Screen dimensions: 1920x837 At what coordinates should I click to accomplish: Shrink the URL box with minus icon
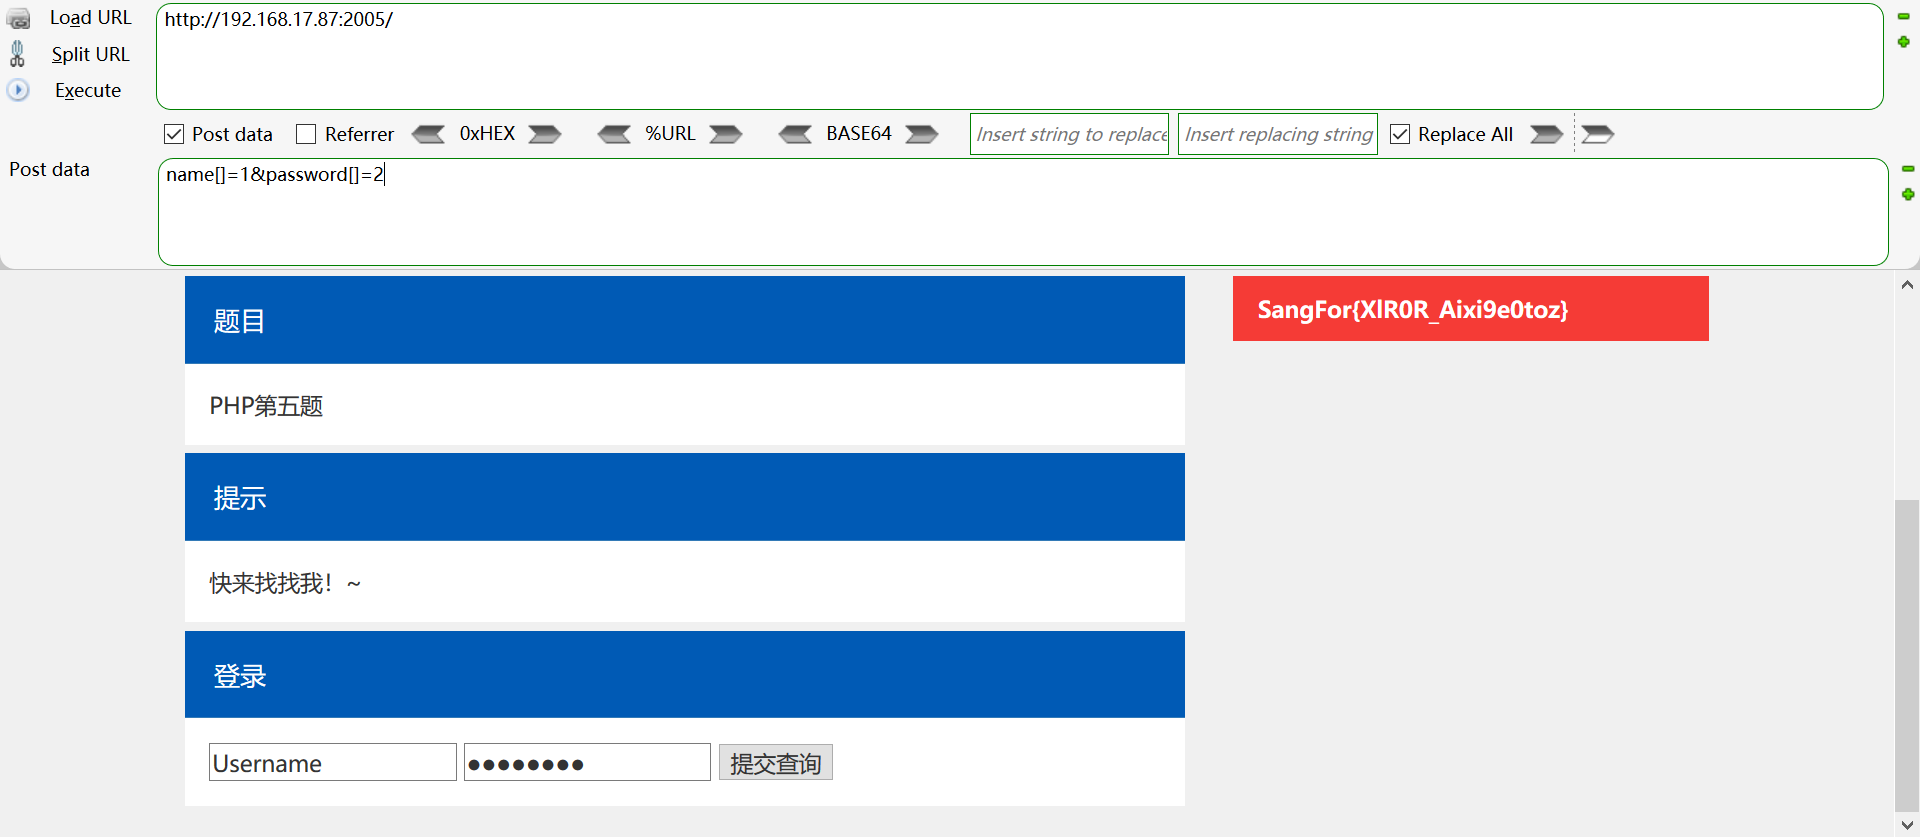click(x=1904, y=17)
